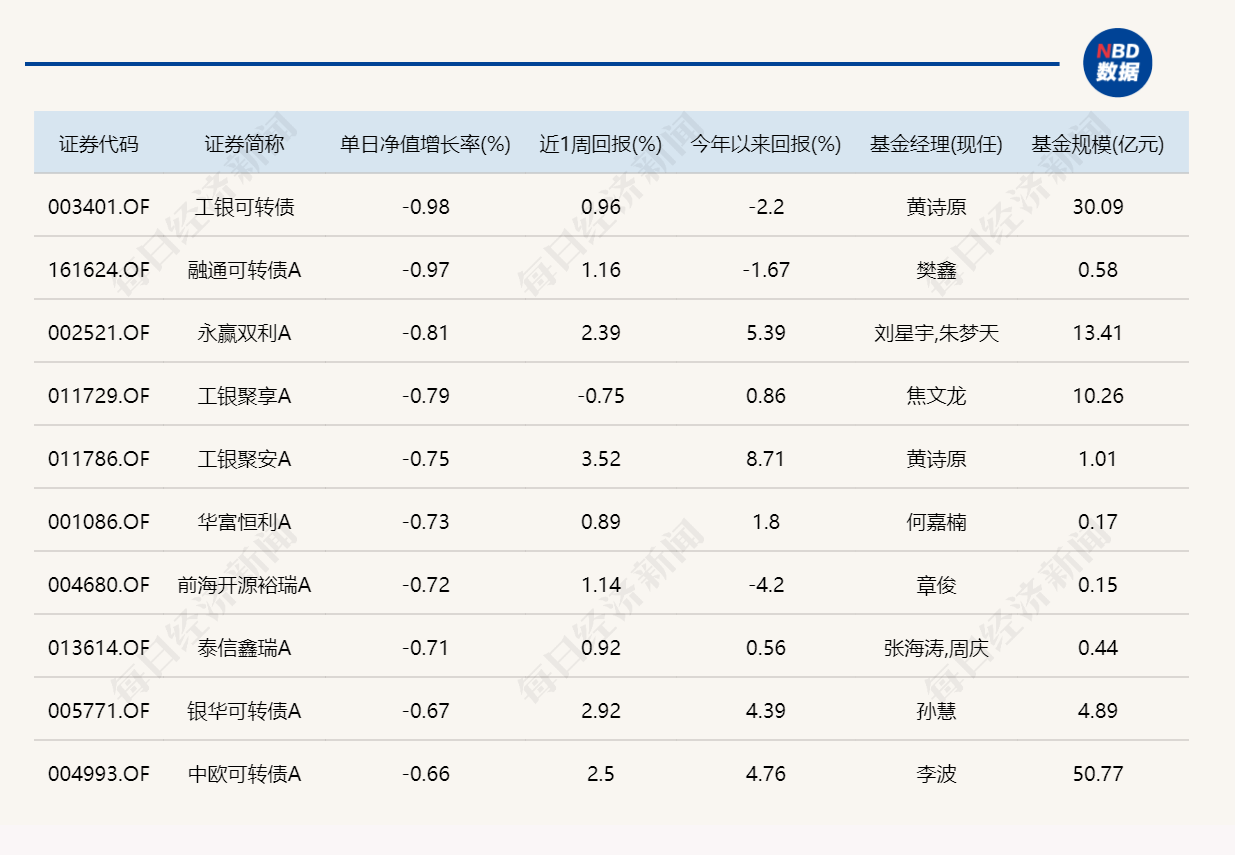
Task: Click fund size 13.41
Action: click(1098, 333)
